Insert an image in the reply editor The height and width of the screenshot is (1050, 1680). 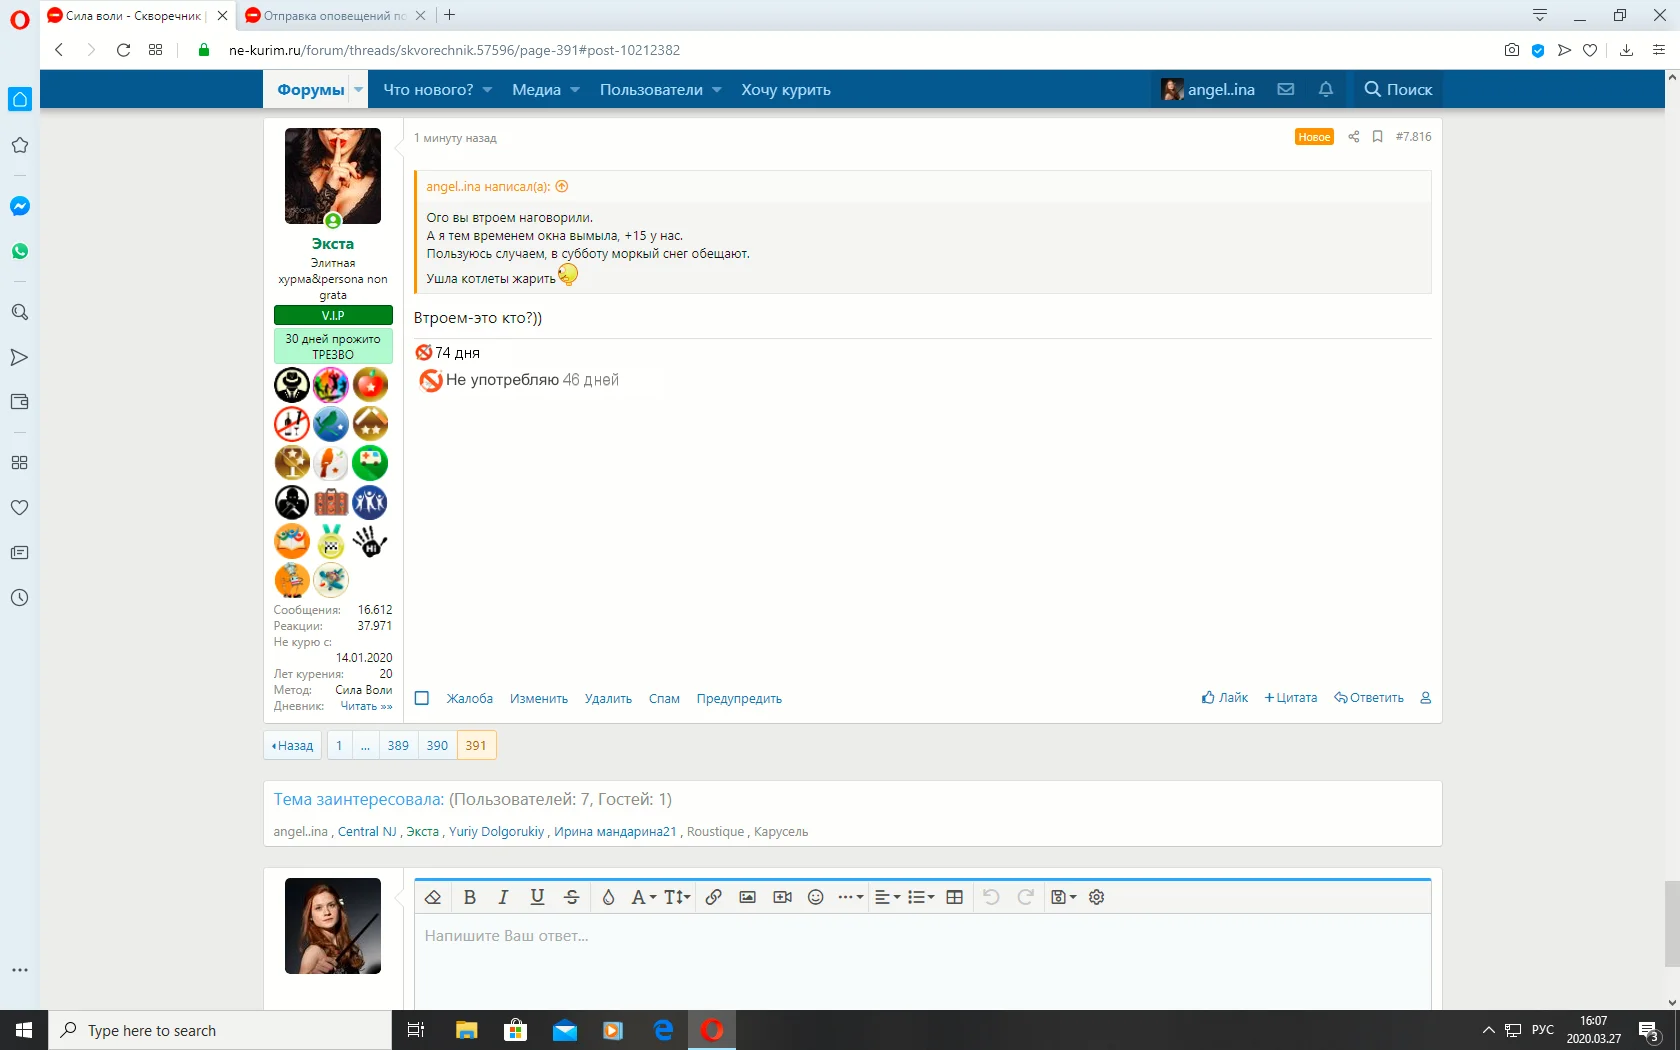pyautogui.click(x=747, y=897)
